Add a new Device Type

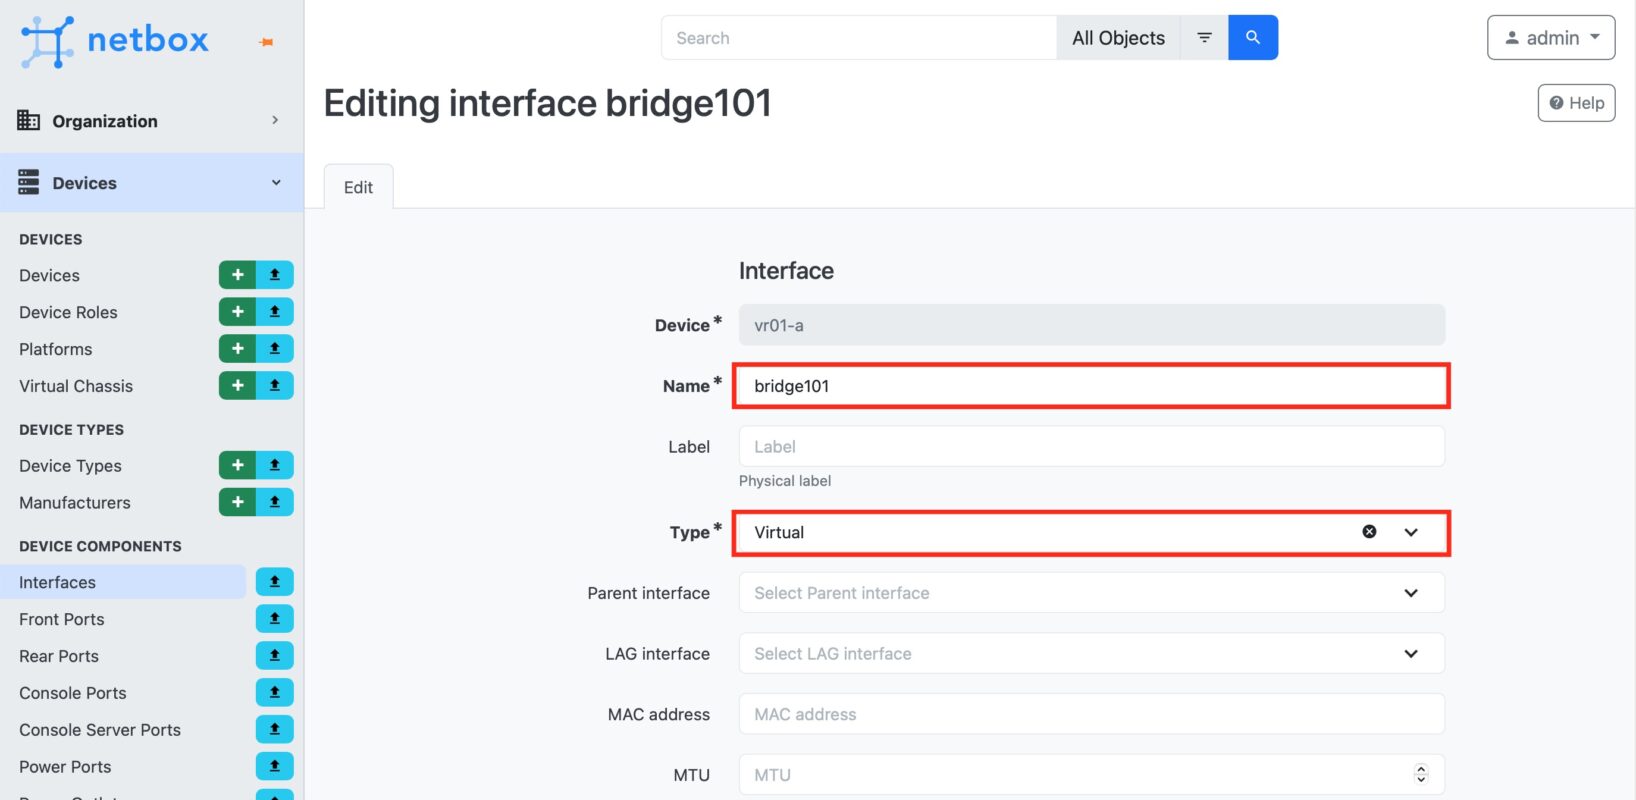point(238,465)
